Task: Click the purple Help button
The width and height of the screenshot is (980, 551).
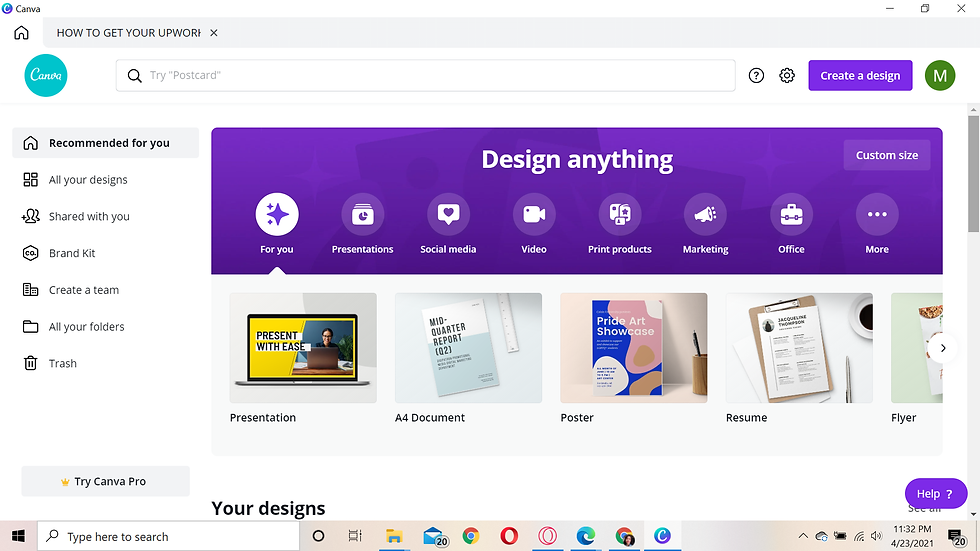Action: (x=936, y=494)
